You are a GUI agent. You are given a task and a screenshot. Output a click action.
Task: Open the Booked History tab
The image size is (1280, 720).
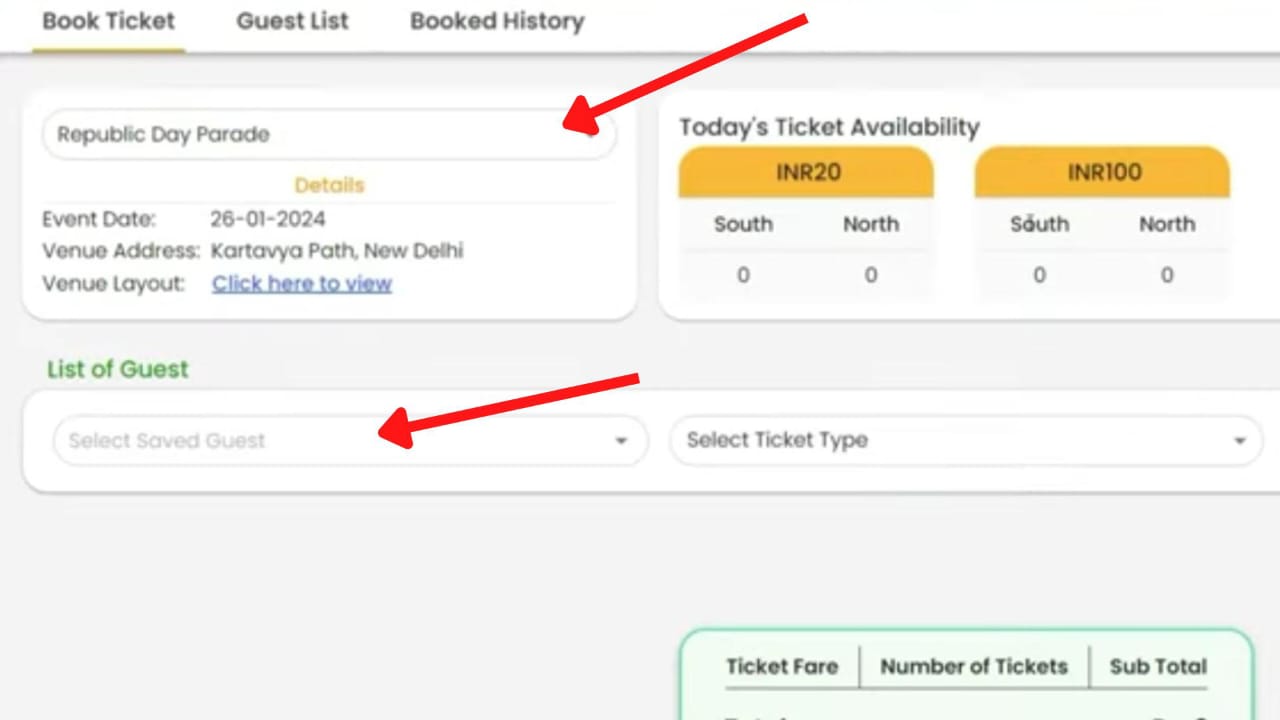point(496,21)
